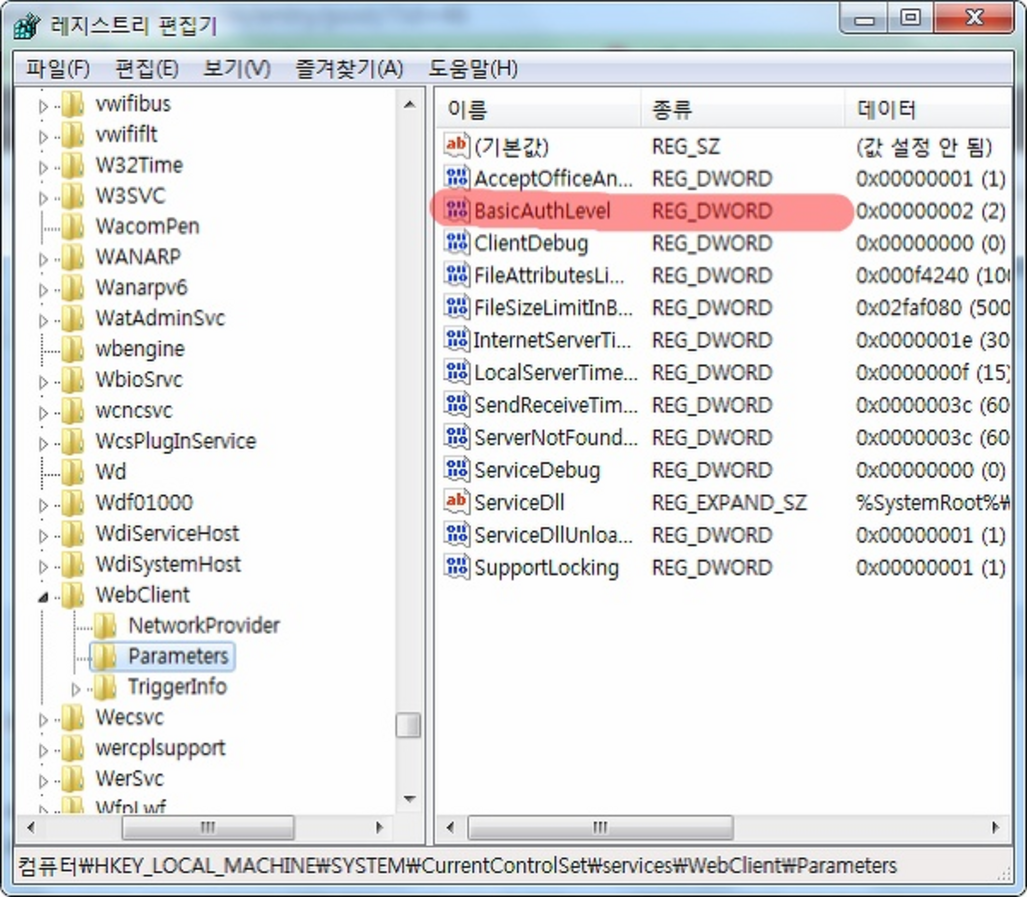This screenshot has width=1027, height=897.
Task: Open the 즐겨찾기(A) menu
Action: pyautogui.click(x=348, y=69)
